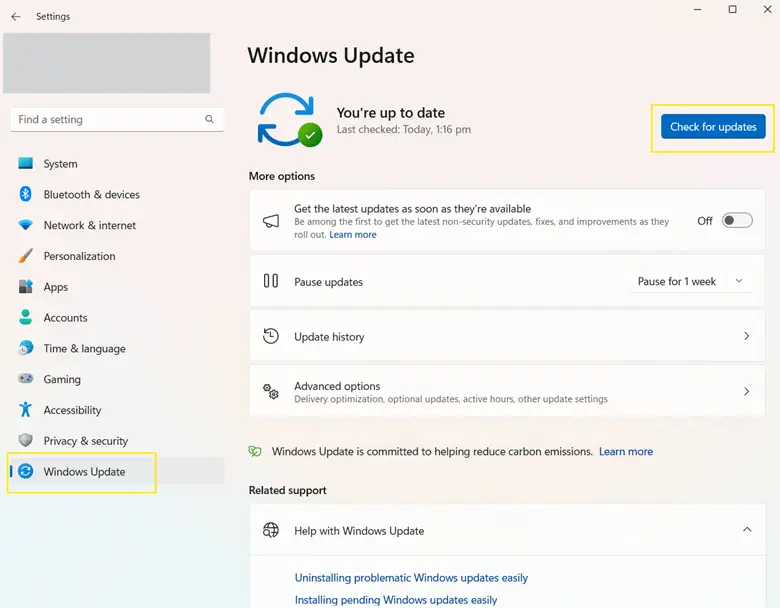This screenshot has width=780, height=608.
Task: Open the Pause for 1 week dropdown arrow
Action: (x=739, y=281)
